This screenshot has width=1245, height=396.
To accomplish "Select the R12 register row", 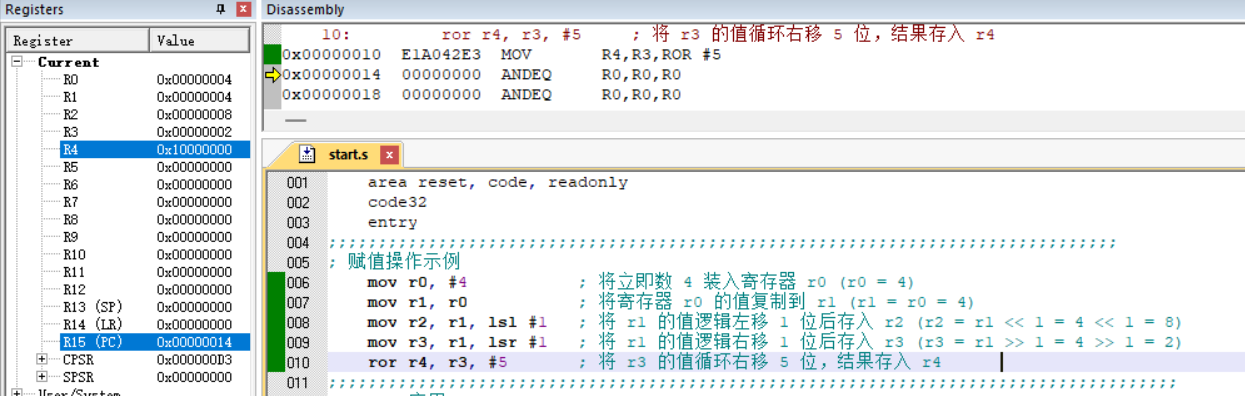I will pos(128,289).
